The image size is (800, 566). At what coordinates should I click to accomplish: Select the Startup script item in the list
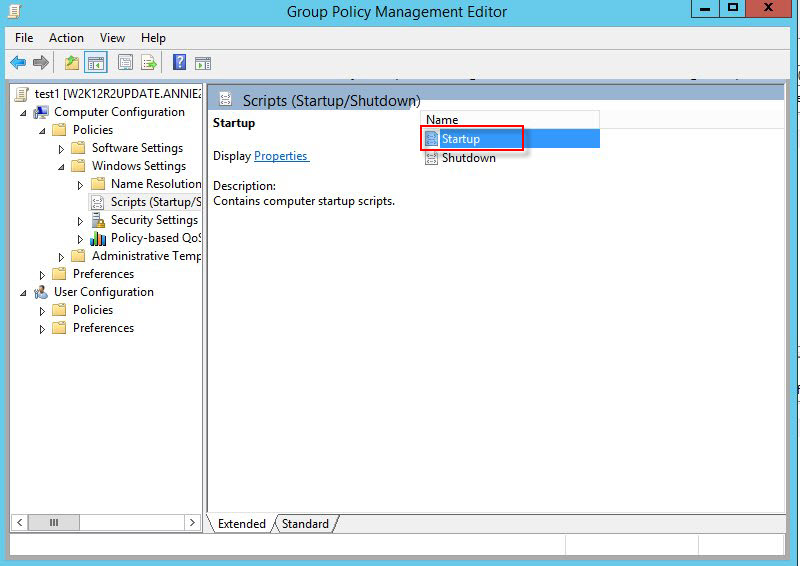coord(460,139)
